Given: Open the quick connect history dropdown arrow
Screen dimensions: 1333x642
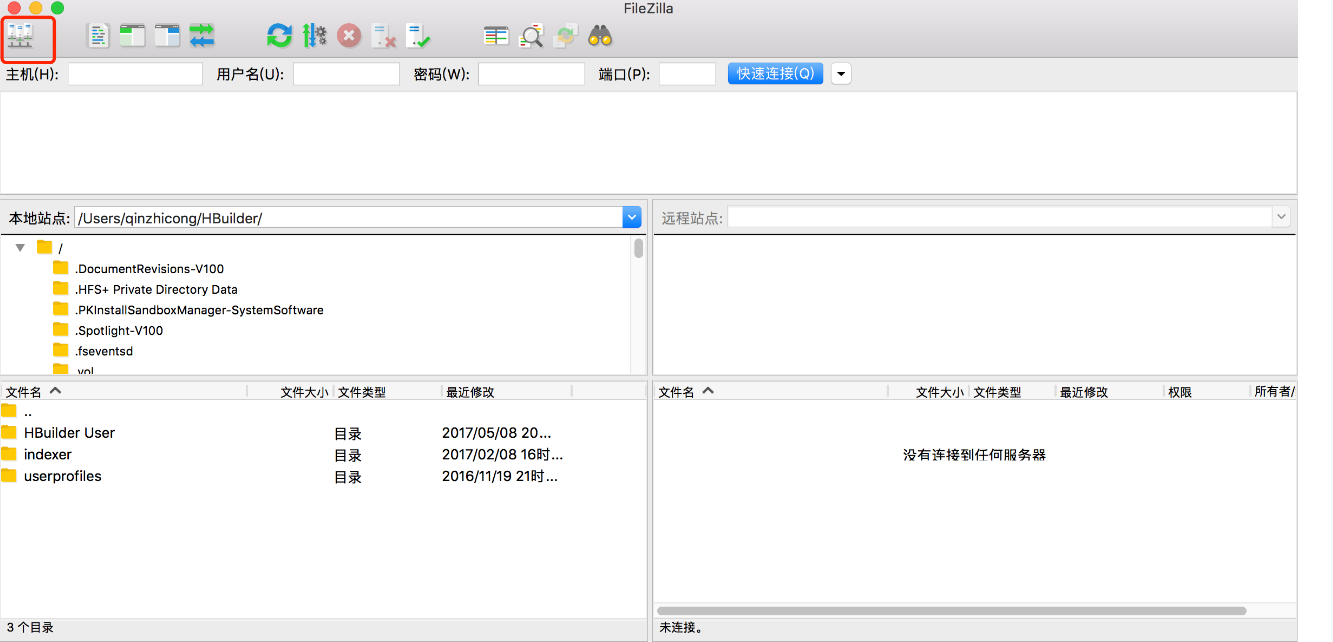Looking at the screenshot, I should coord(841,74).
